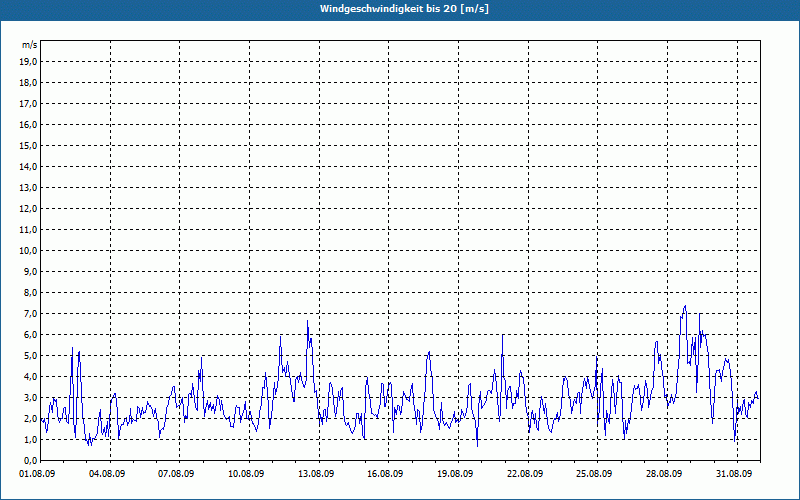
Task: Click the y-axis label 11,0
Action: pyautogui.click(x=29, y=230)
